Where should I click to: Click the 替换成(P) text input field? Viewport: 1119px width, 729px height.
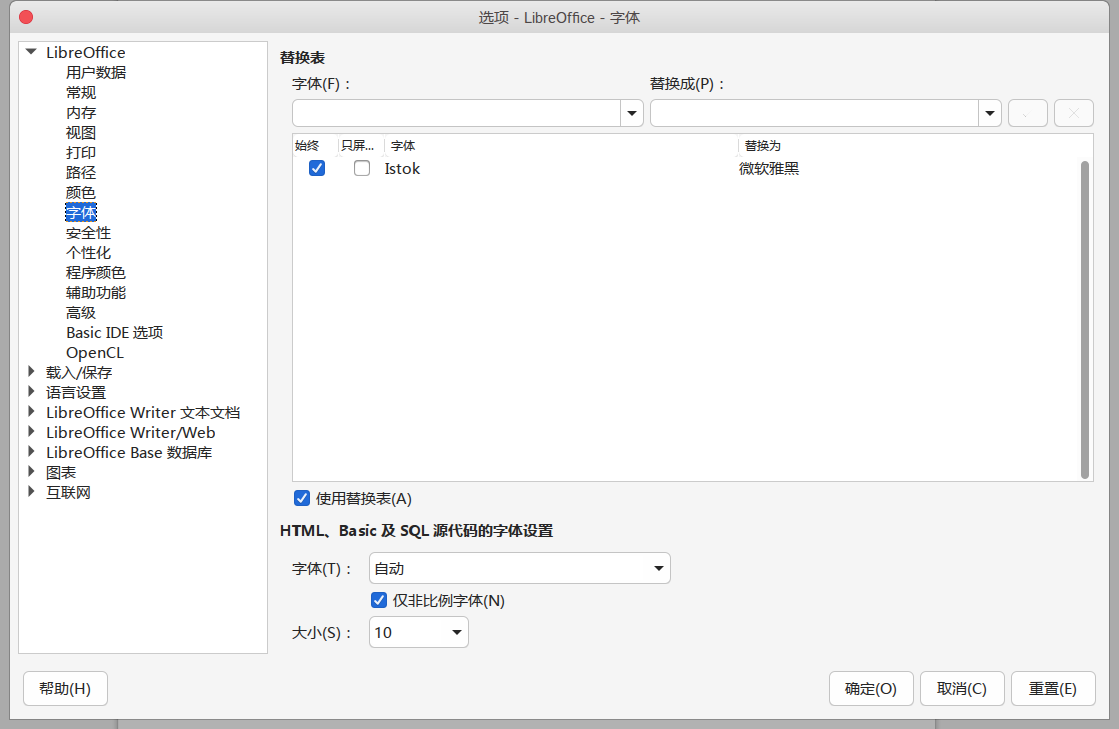[814, 113]
